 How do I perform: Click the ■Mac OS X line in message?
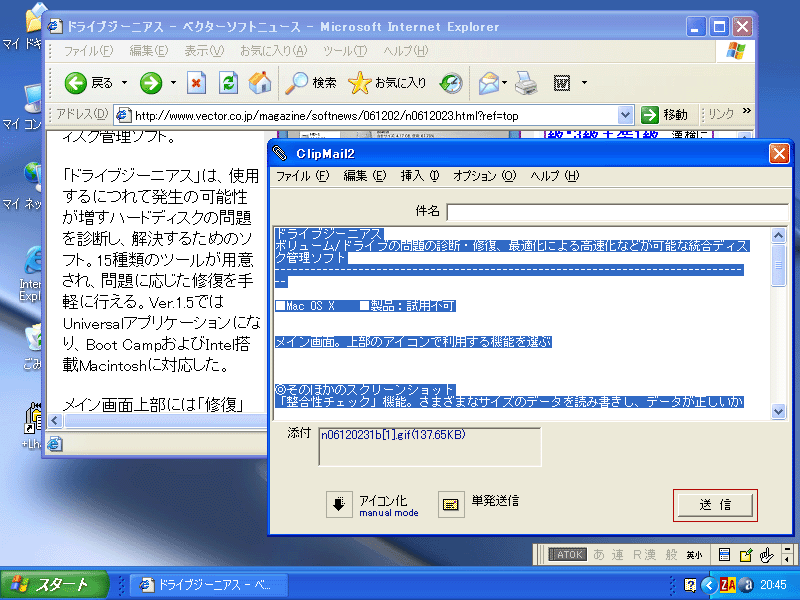(x=365, y=306)
